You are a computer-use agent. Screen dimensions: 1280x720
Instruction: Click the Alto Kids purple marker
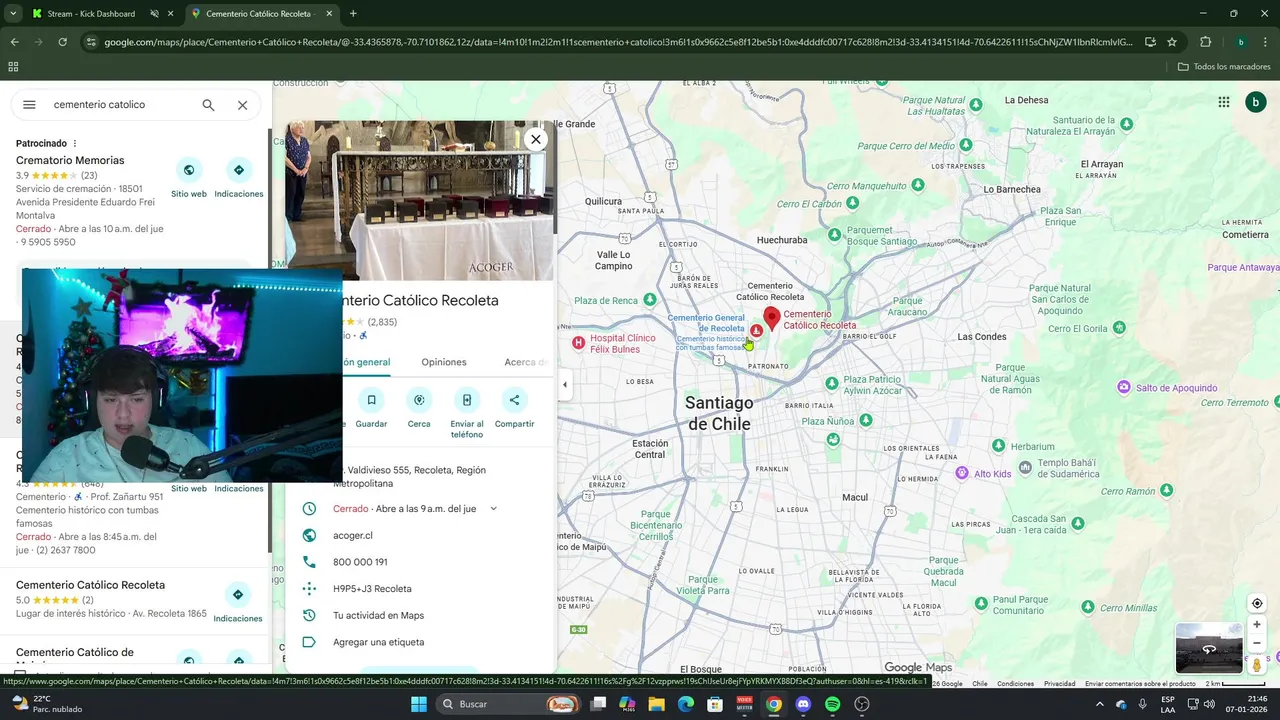point(962,473)
